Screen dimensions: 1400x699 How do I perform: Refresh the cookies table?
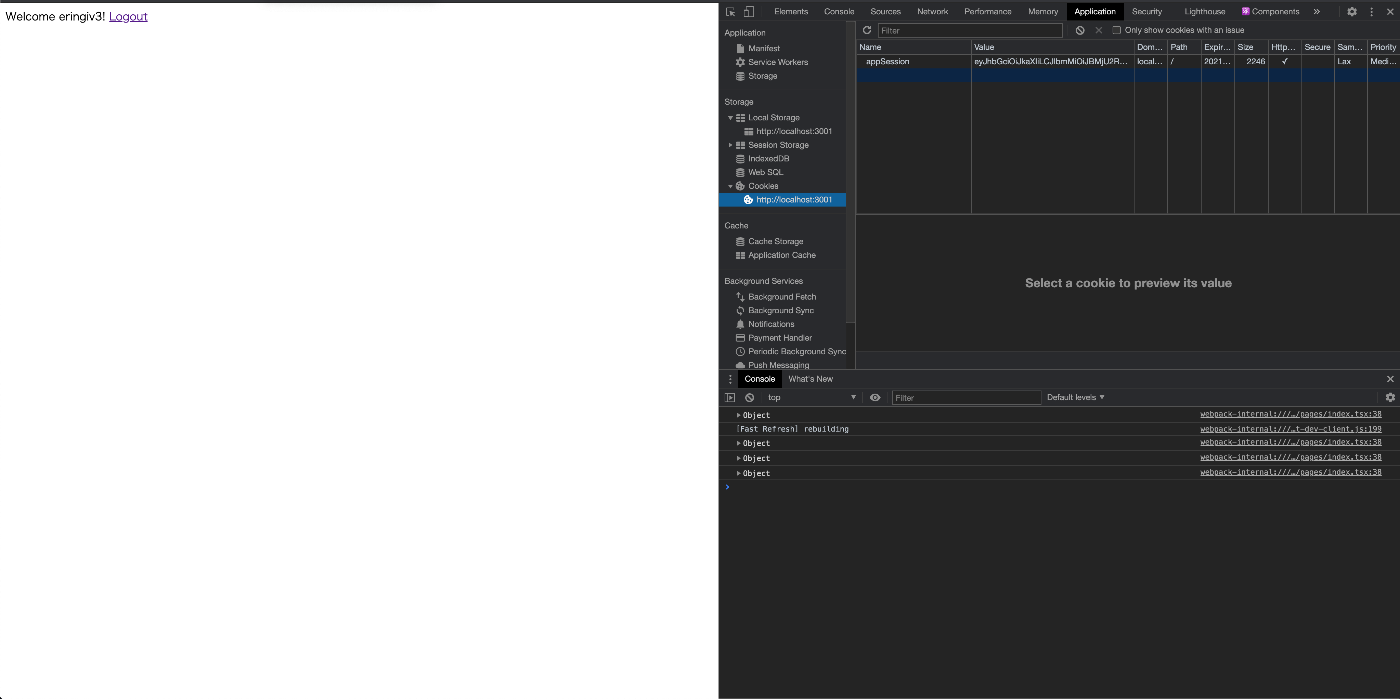tap(867, 30)
